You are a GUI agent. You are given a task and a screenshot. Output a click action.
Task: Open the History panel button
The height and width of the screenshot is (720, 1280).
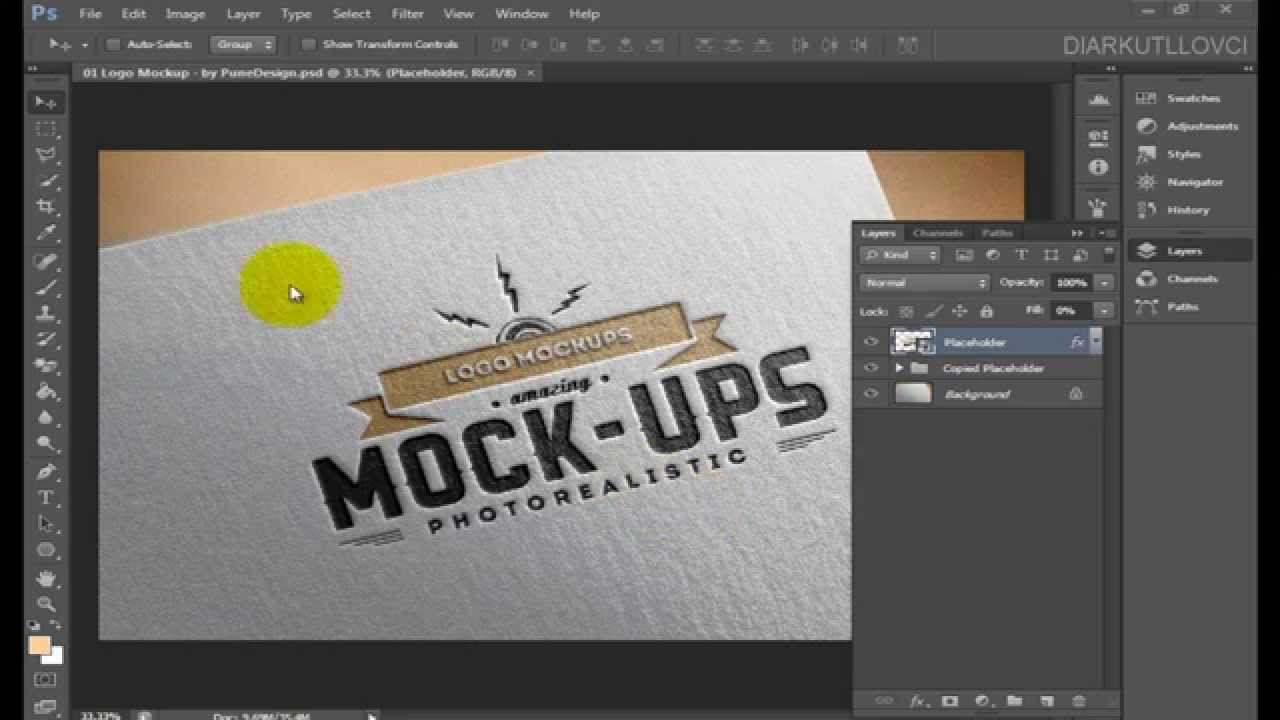[1188, 210]
